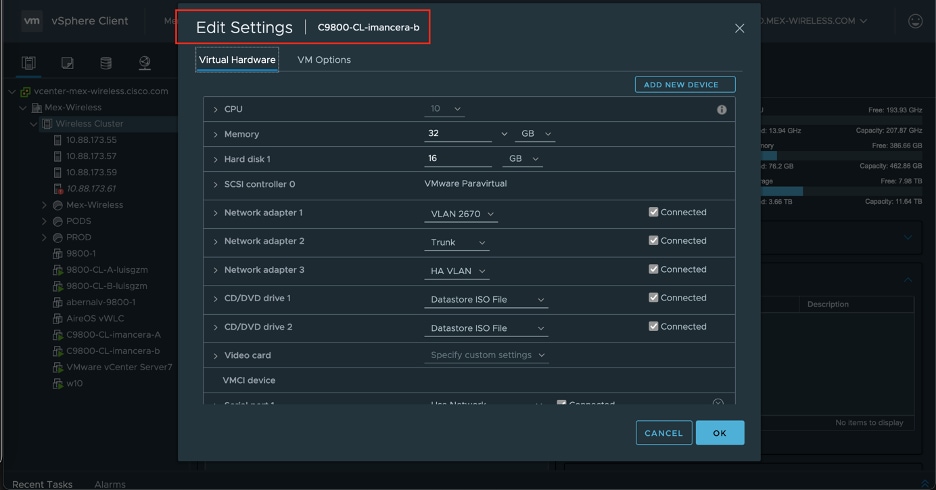Click VM icon for VMware vCenter Server7
This screenshot has width=936, height=490.
[58, 368]
